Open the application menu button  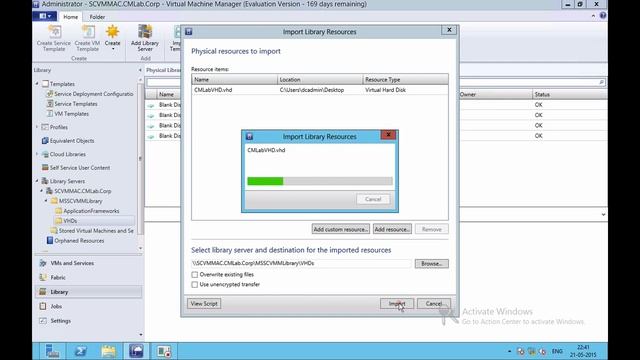coord(44,16)
